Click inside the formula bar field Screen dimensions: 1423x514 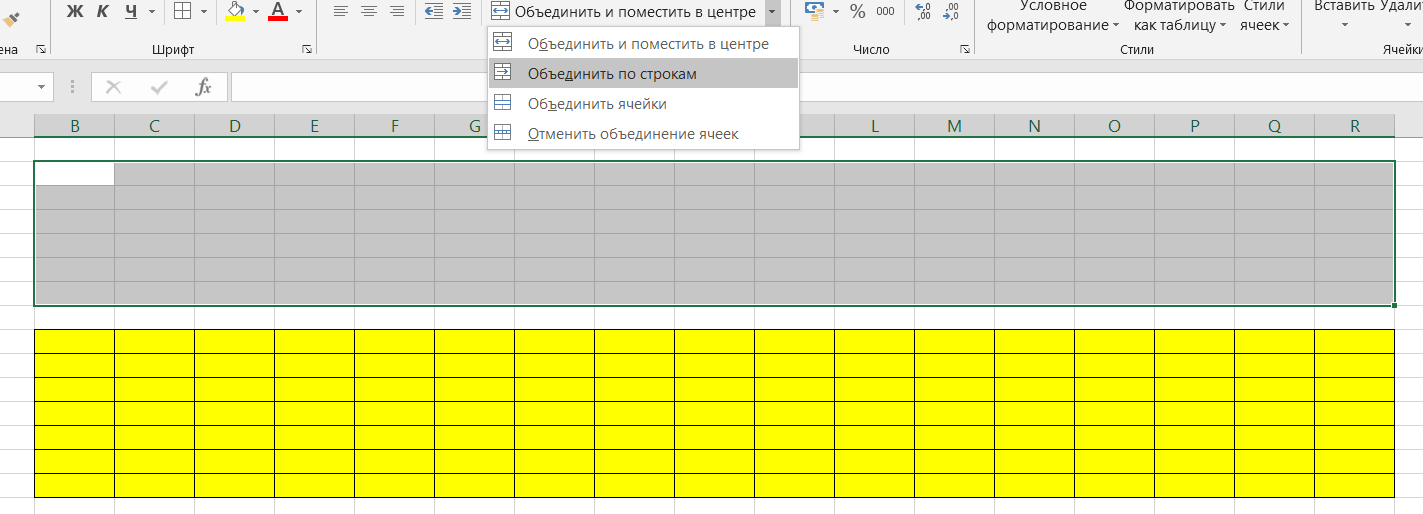click(820, 87)
